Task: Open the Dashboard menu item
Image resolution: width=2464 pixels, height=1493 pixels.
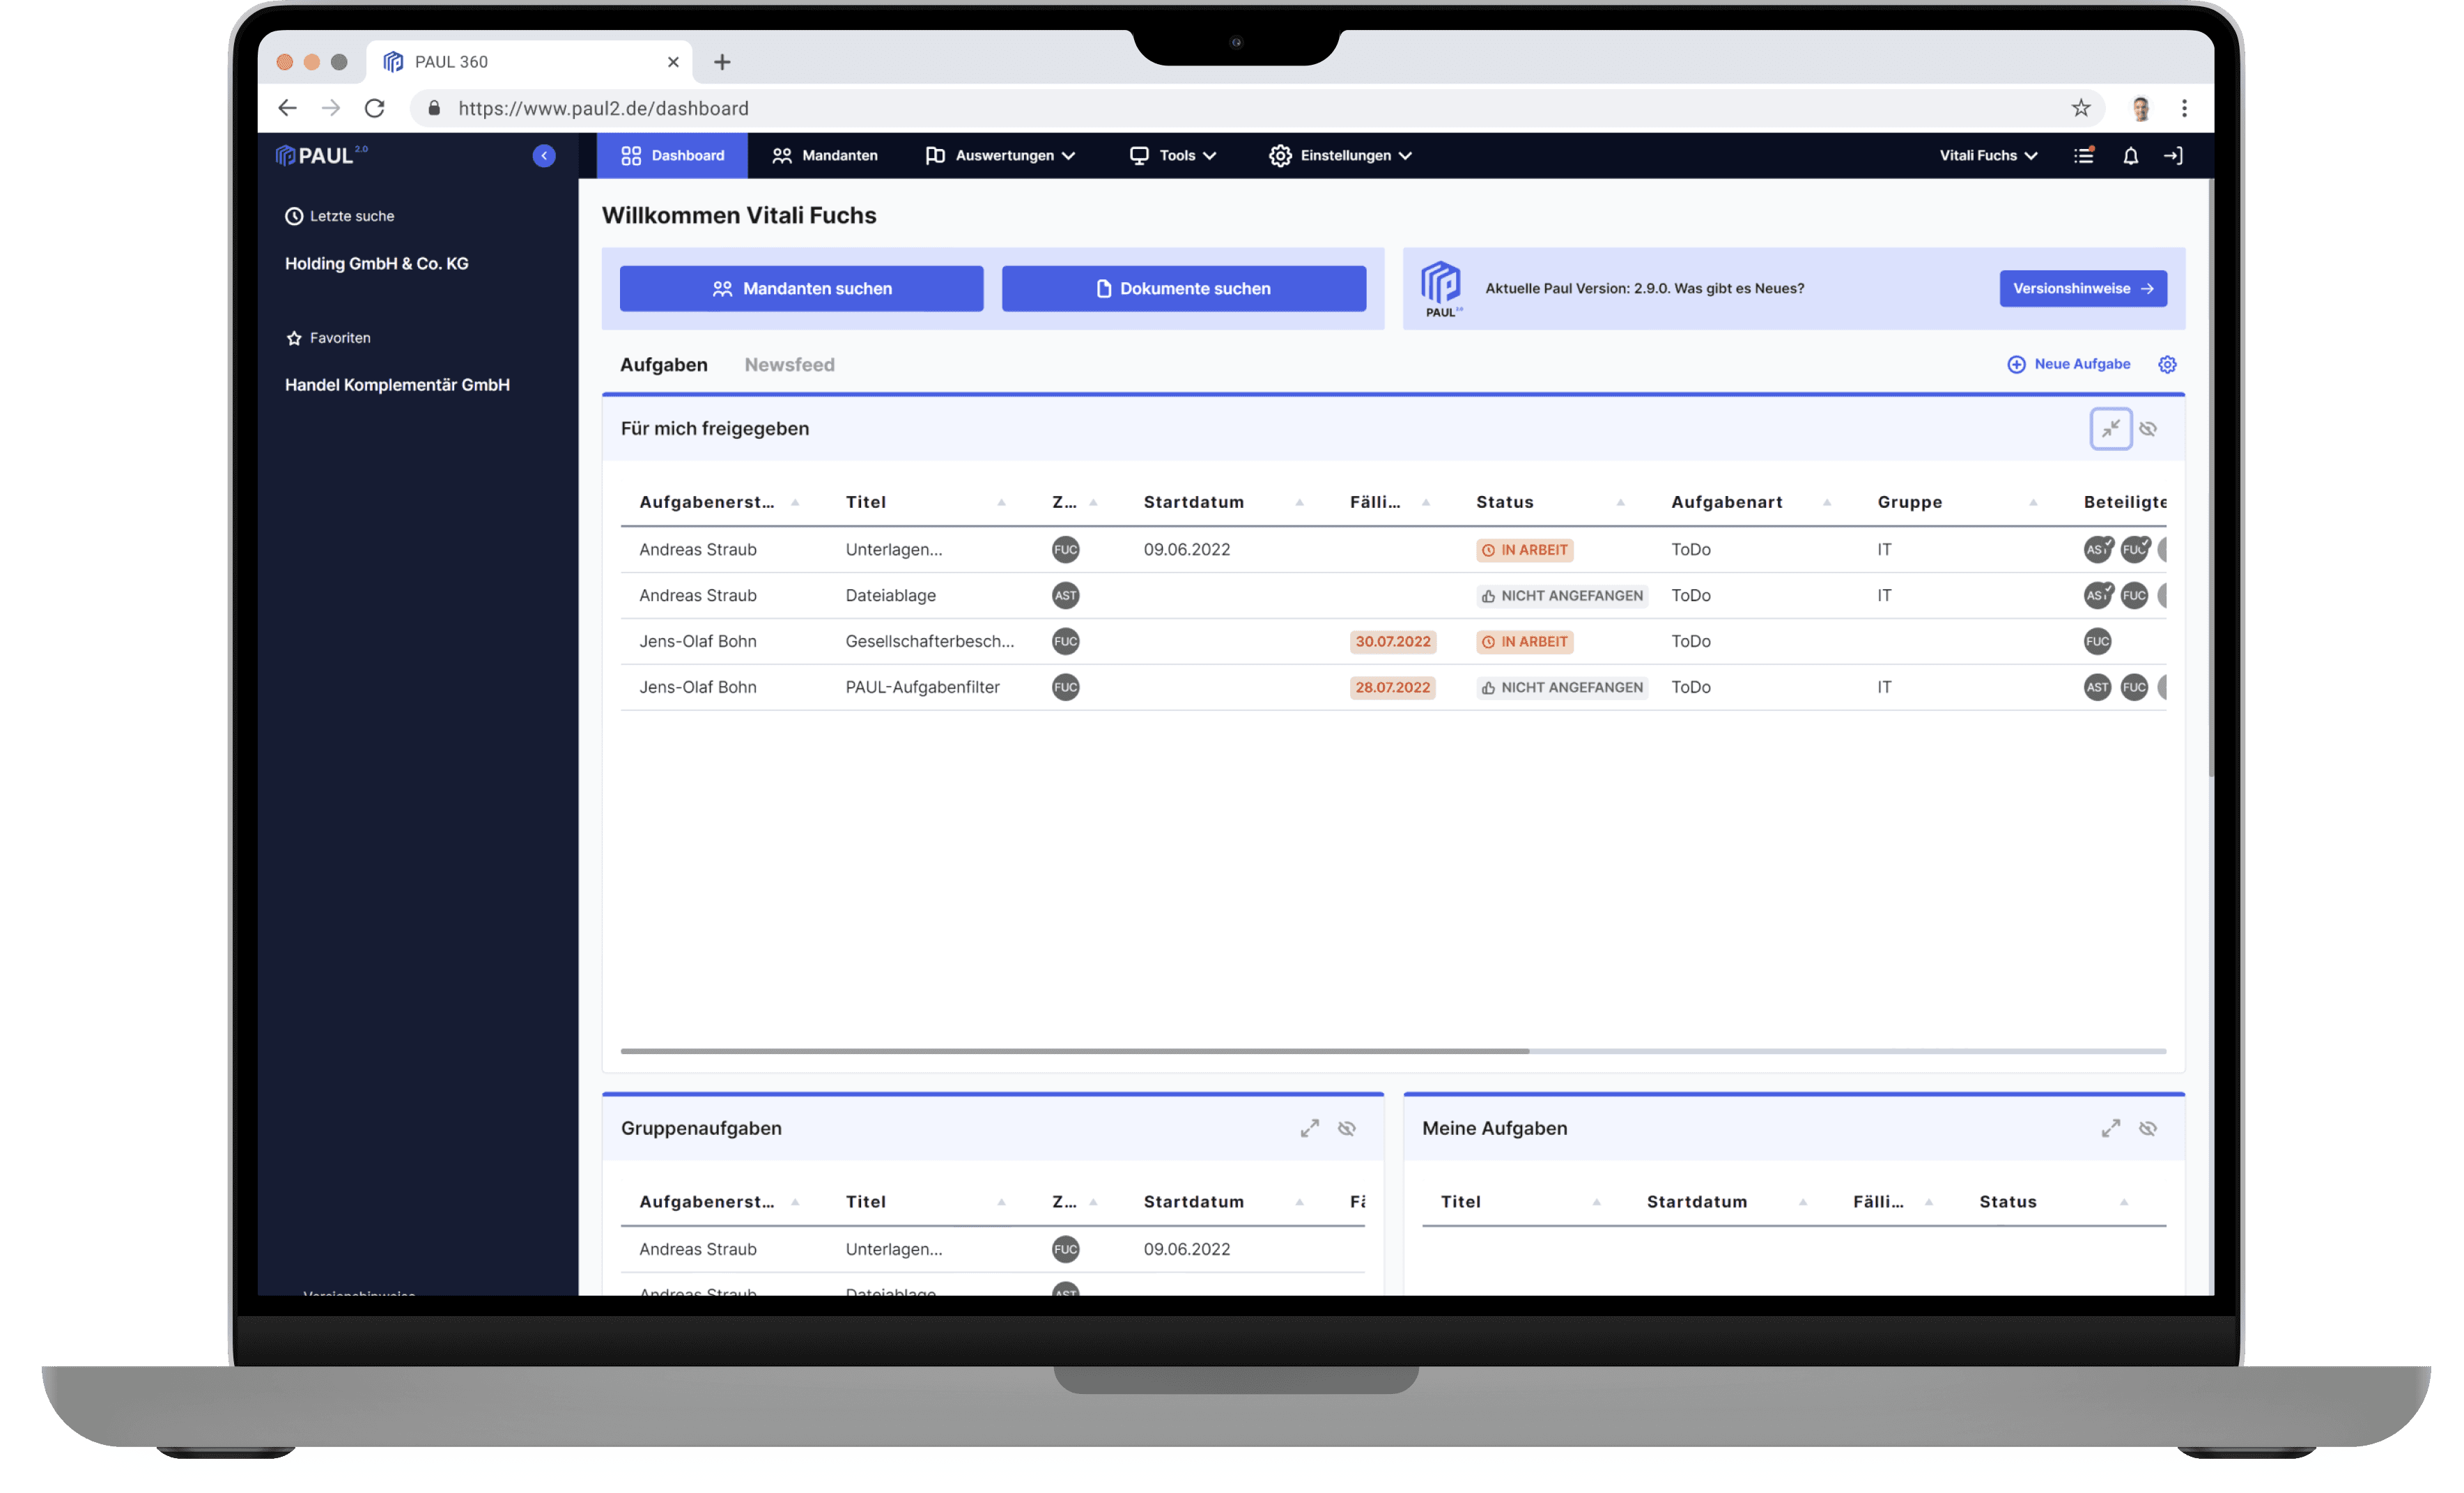Action: pos(672,155)
